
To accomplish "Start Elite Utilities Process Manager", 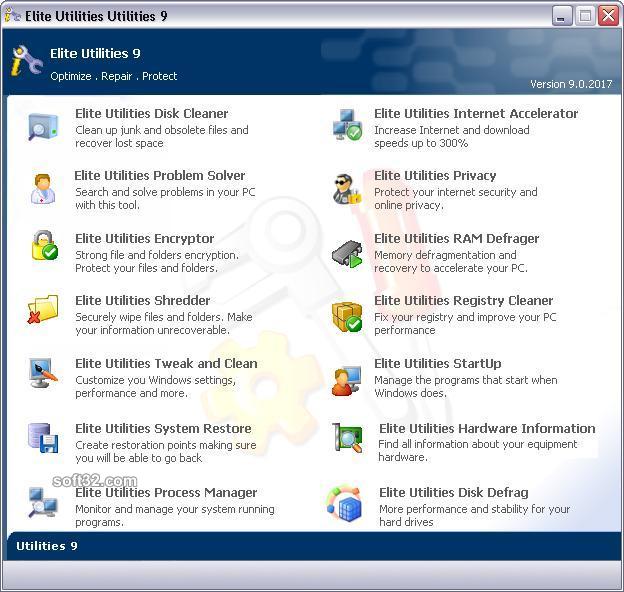I will [166, 493].
